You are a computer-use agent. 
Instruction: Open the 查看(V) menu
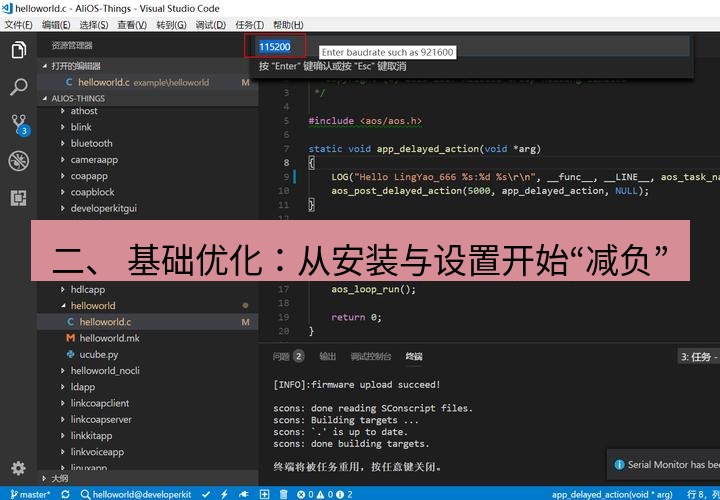click(x=132, y=25)
